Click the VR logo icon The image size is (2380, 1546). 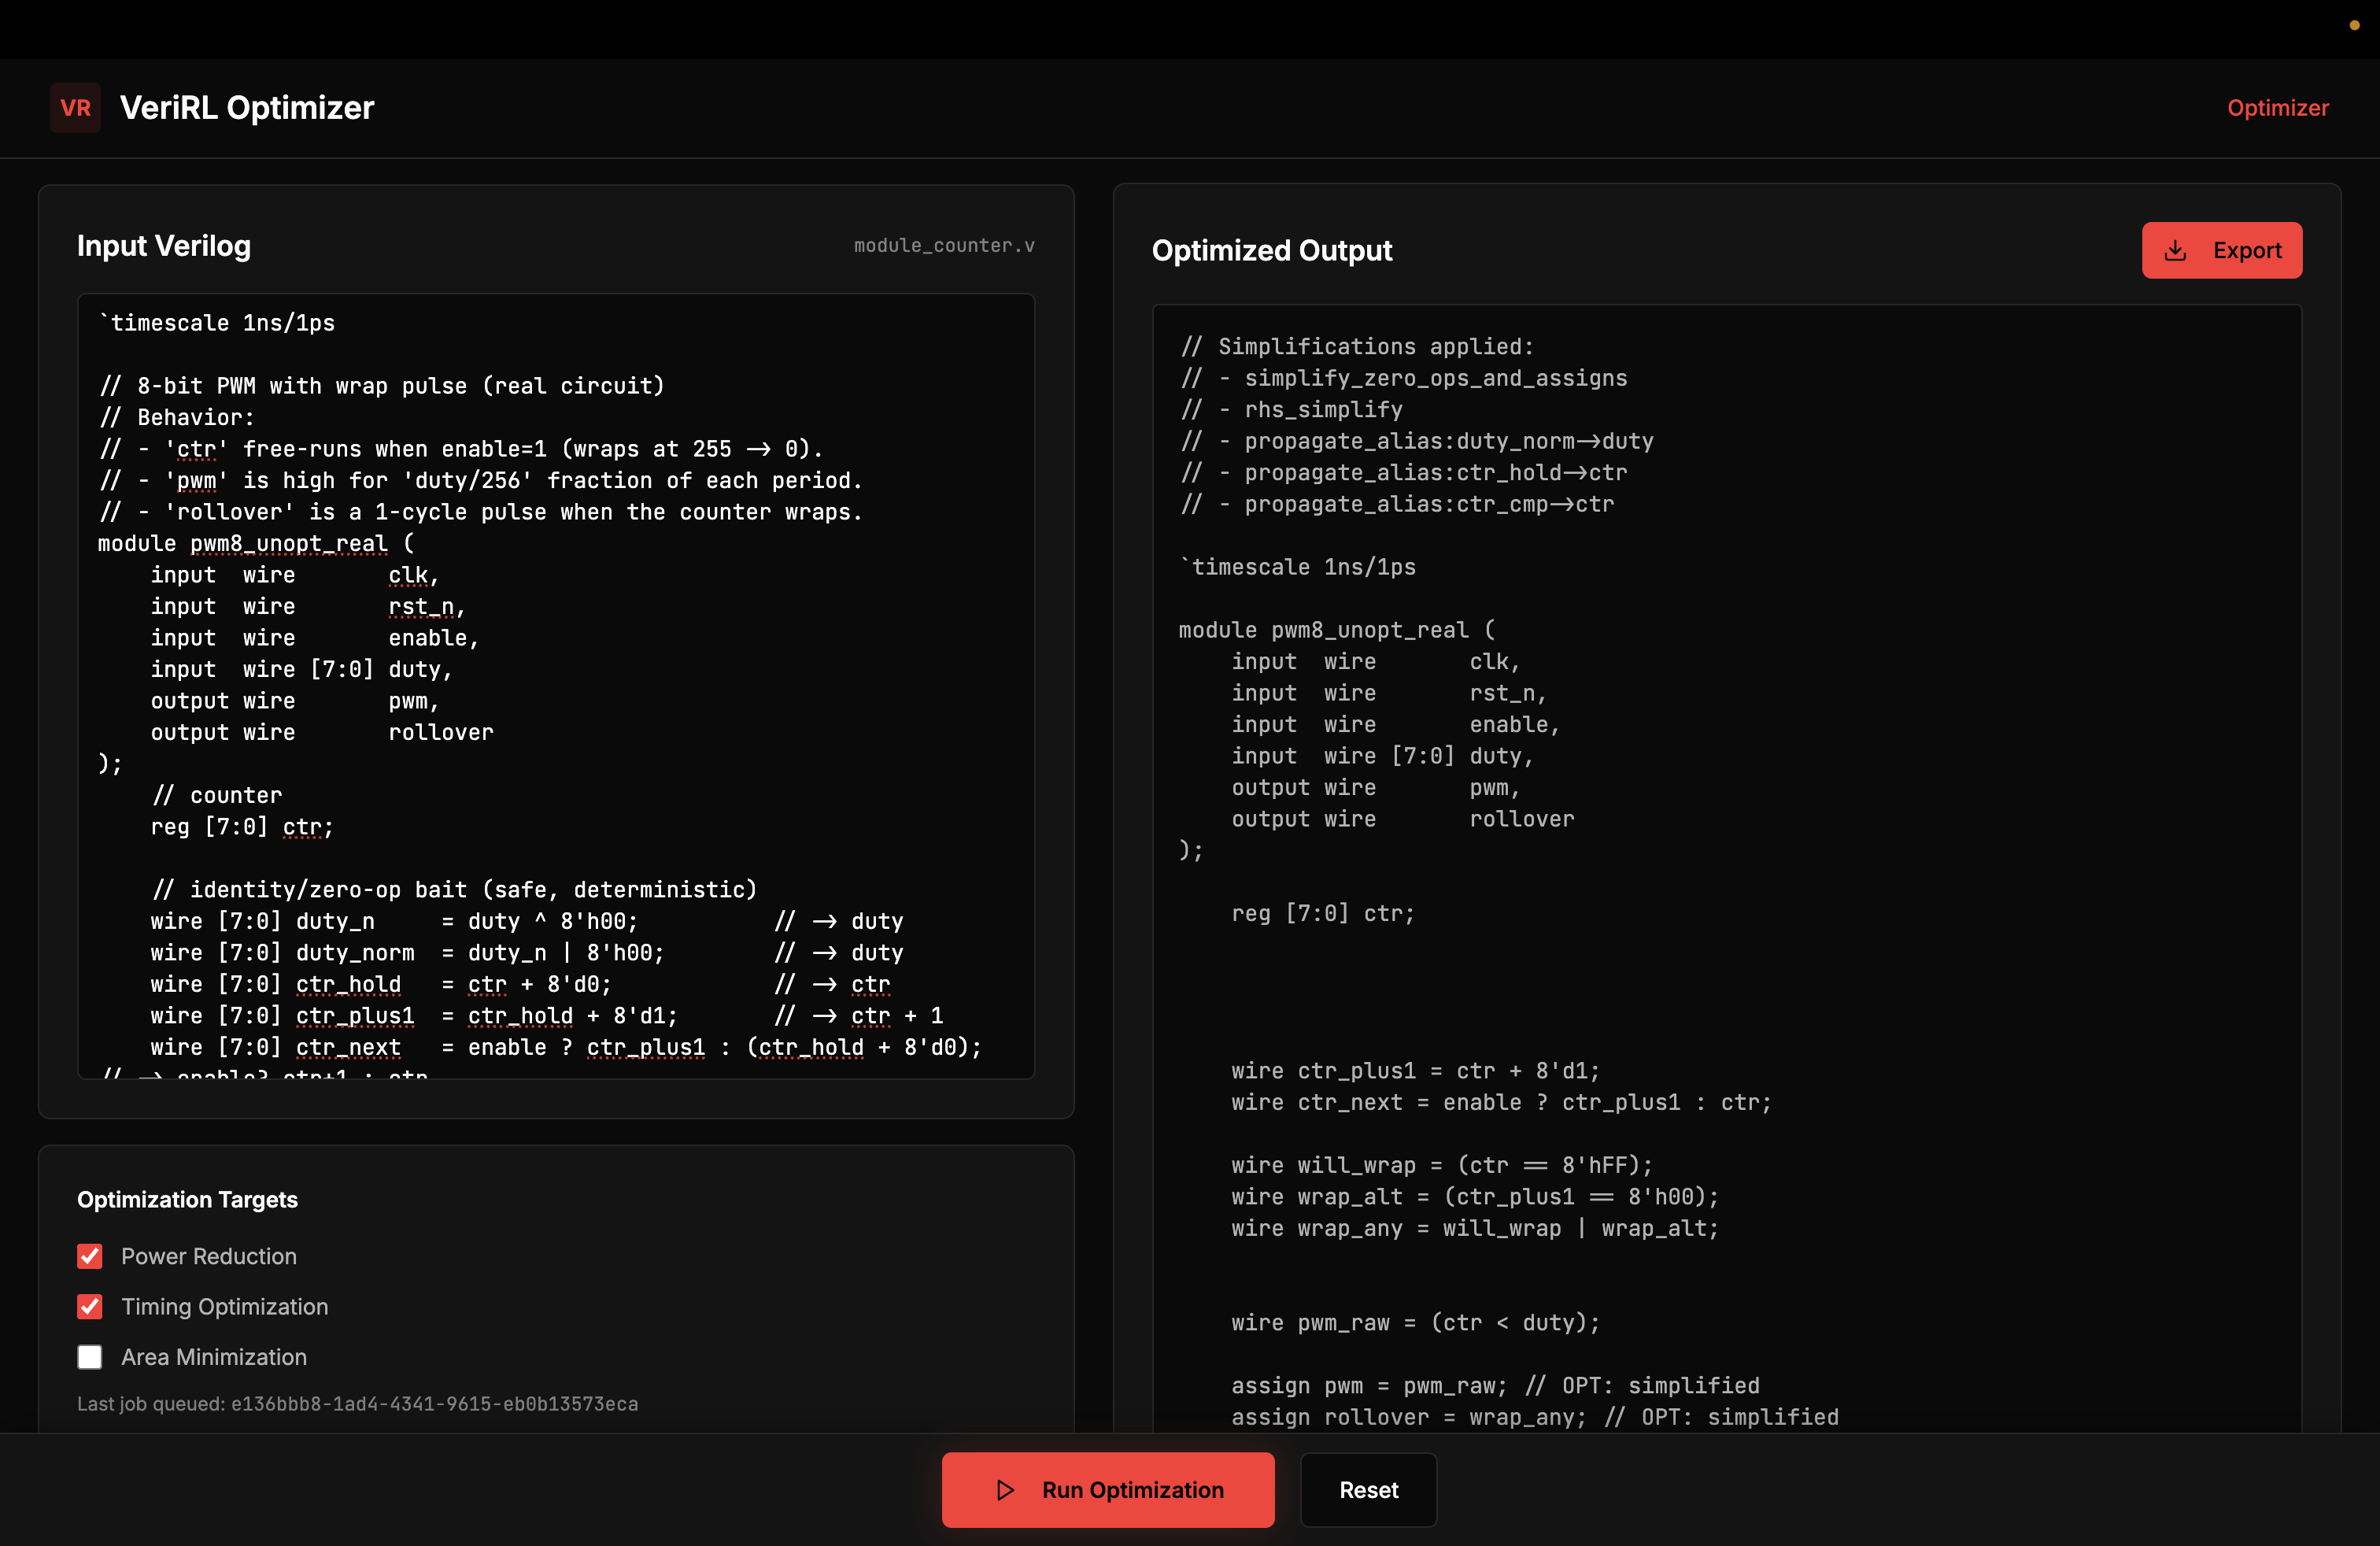(75, 108)
